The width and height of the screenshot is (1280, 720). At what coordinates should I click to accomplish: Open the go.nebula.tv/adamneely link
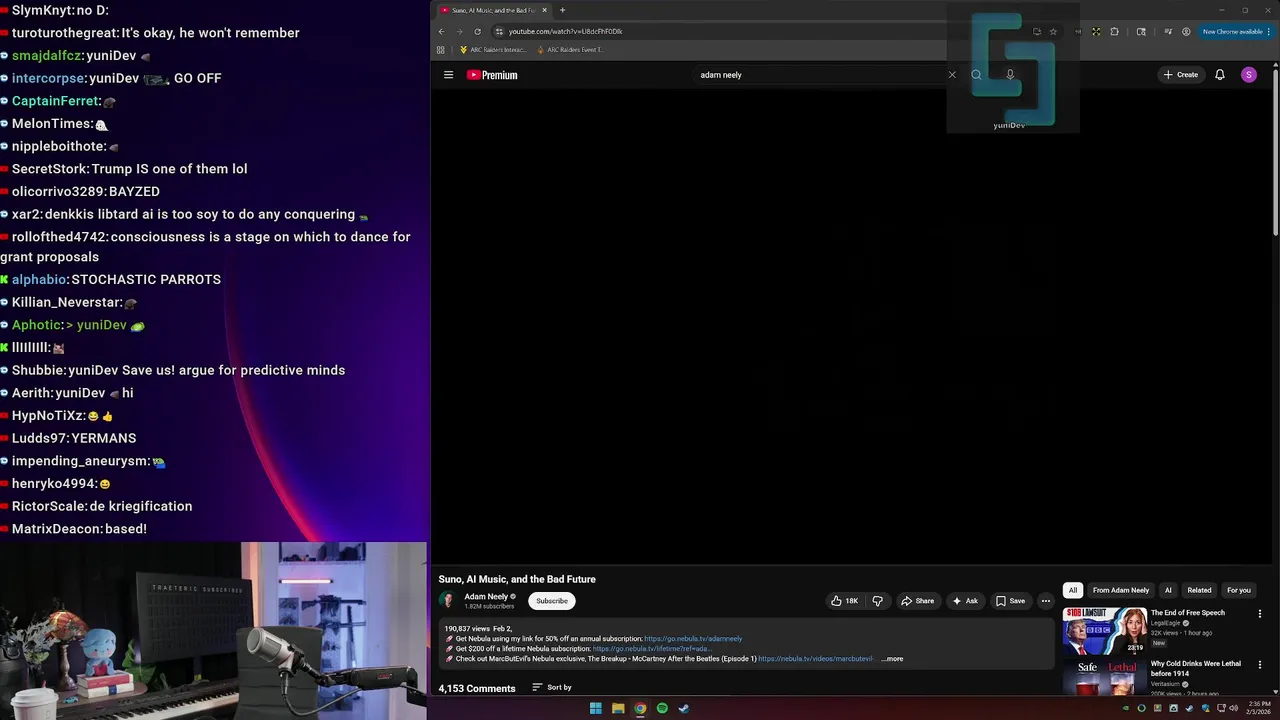click(x=693, y=639)
